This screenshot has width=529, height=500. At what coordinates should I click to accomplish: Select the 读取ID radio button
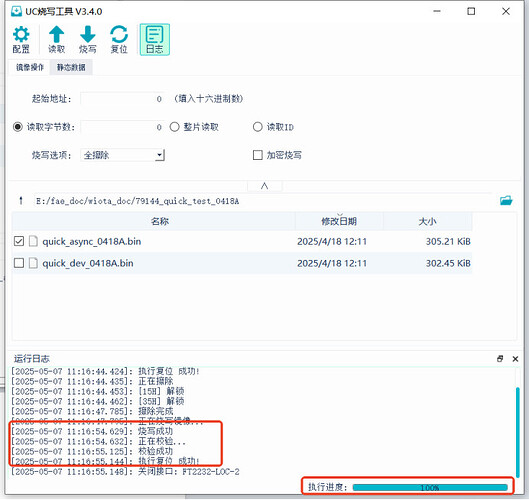click(x=257, y=127)
